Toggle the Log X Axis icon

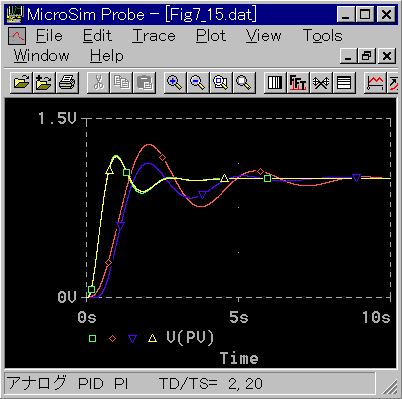tap(275, 82)
